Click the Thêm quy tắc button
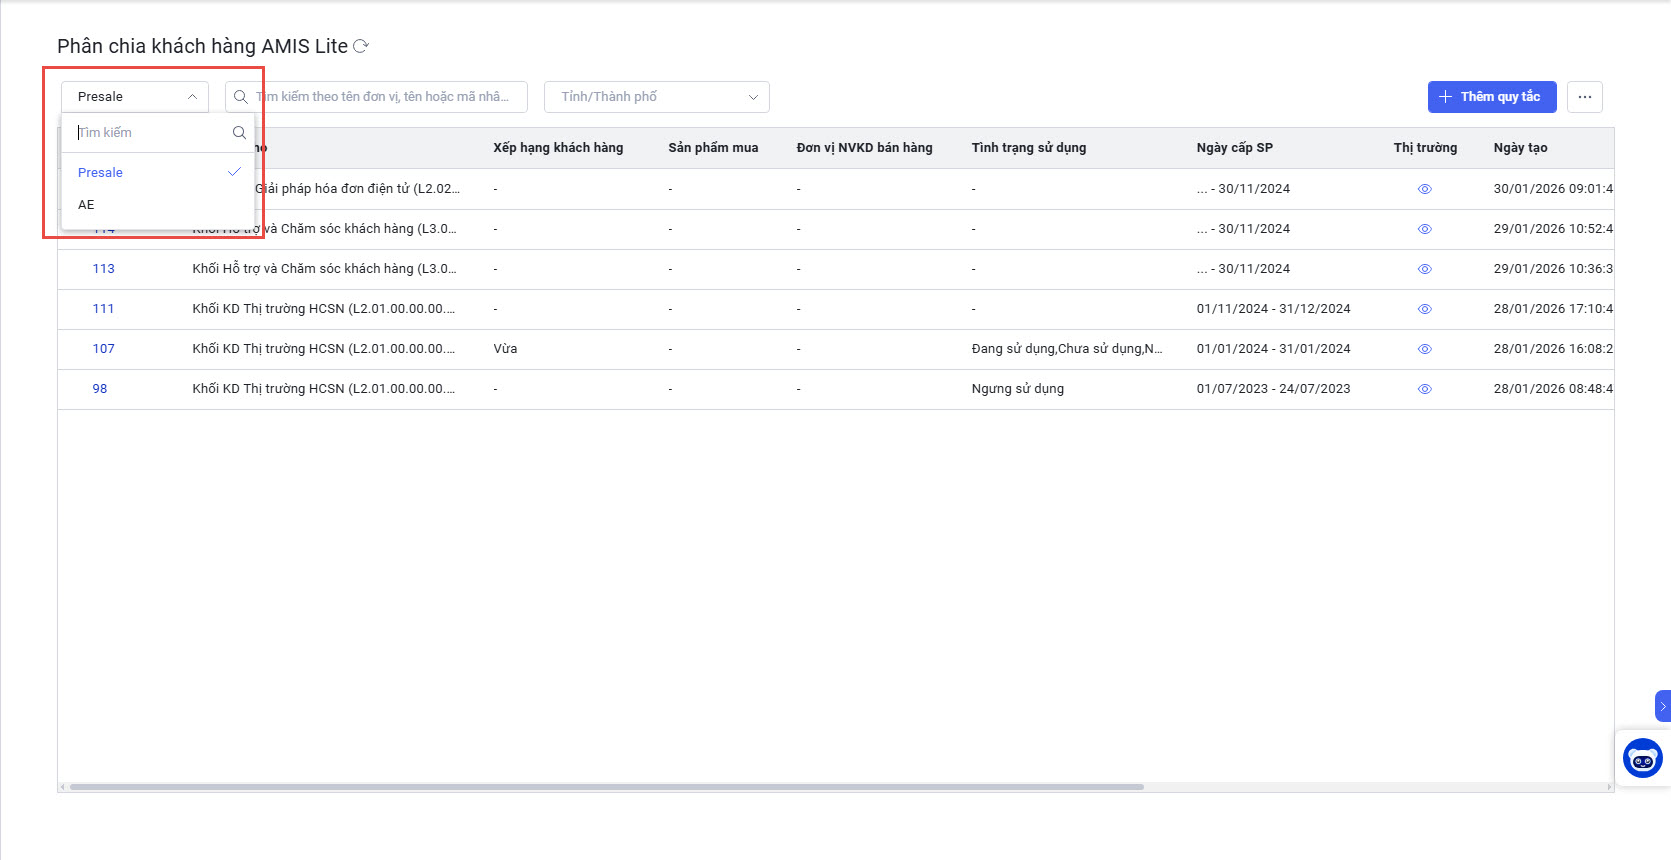Image resolution: width=1671 pixels, height=860 pixels. tap(1491, 97)
